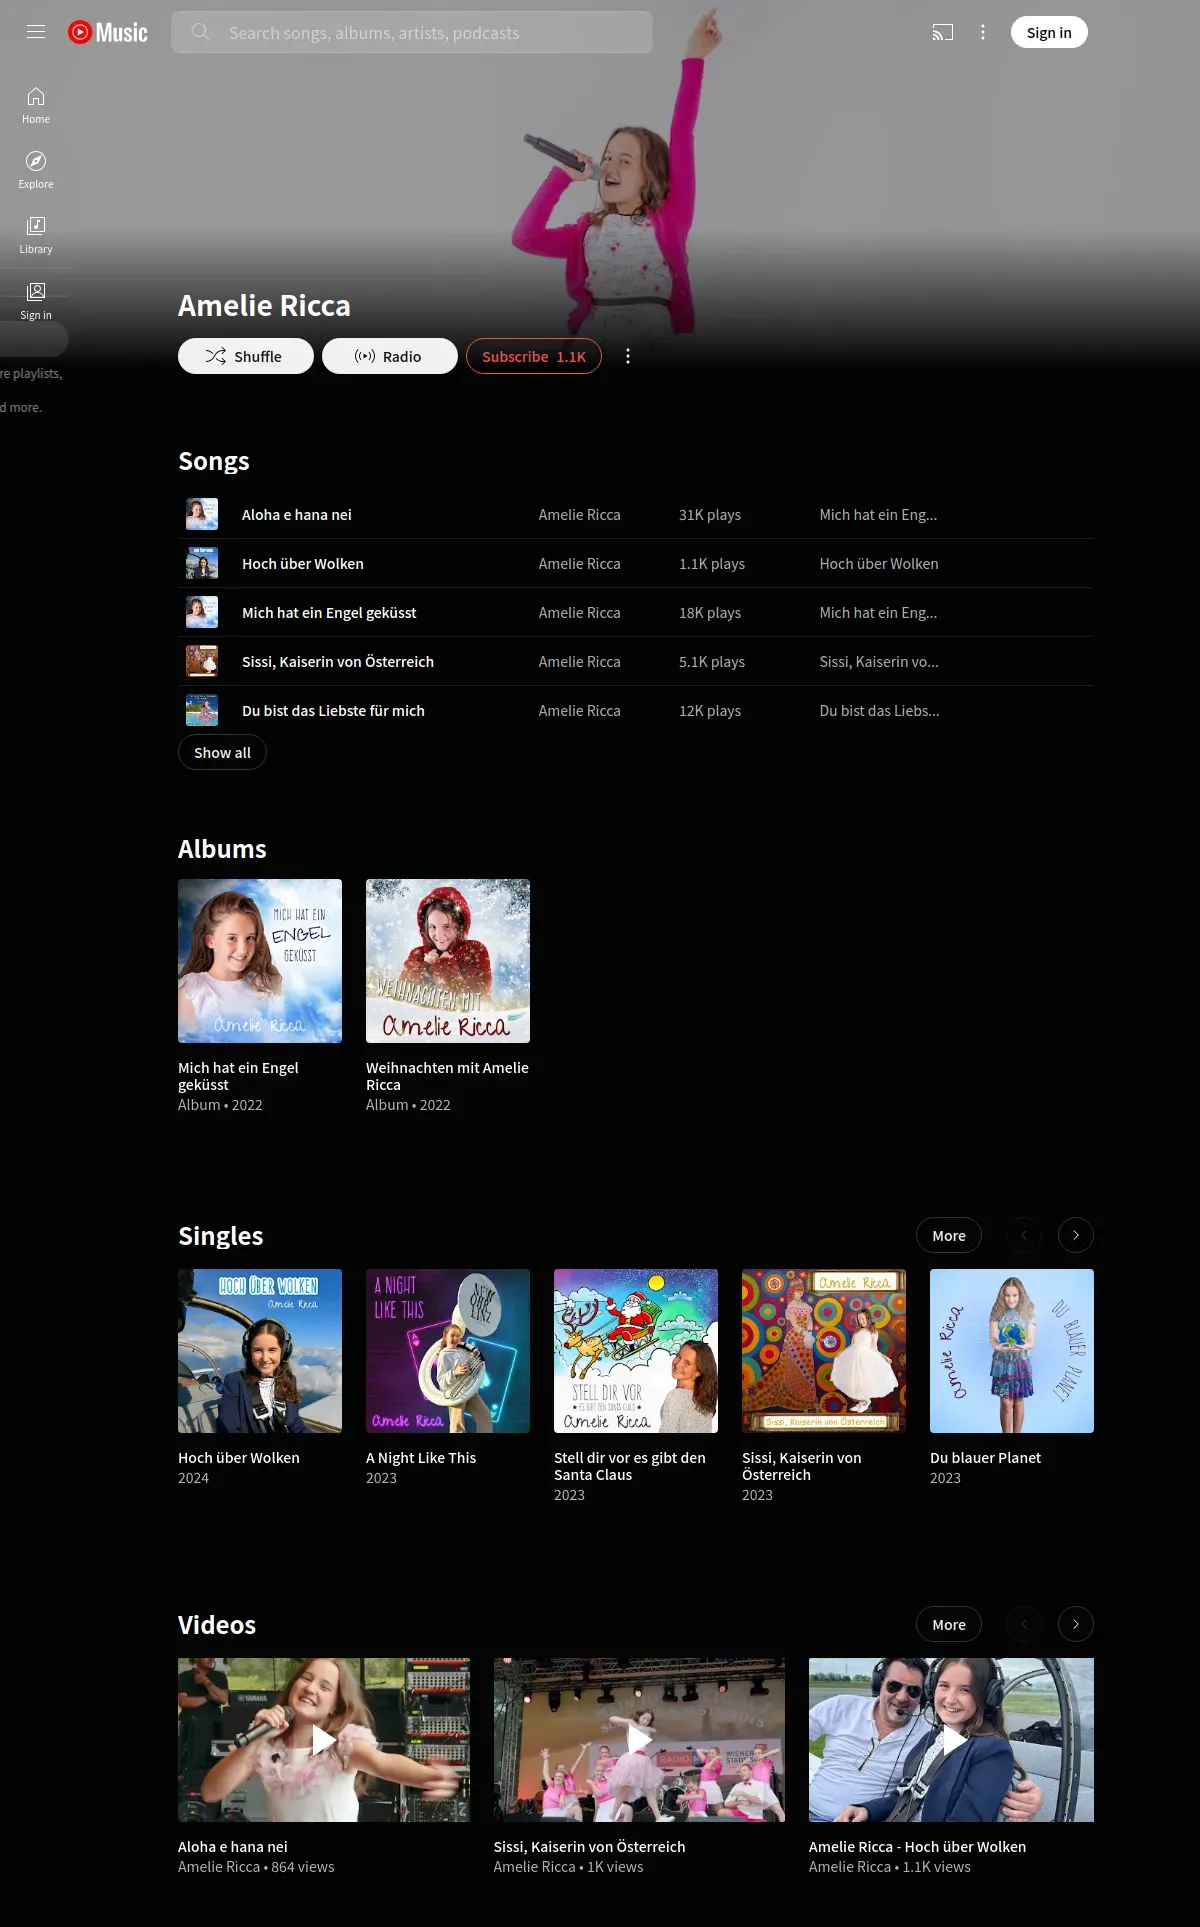Open Library in sidebar

click(36, 235)
